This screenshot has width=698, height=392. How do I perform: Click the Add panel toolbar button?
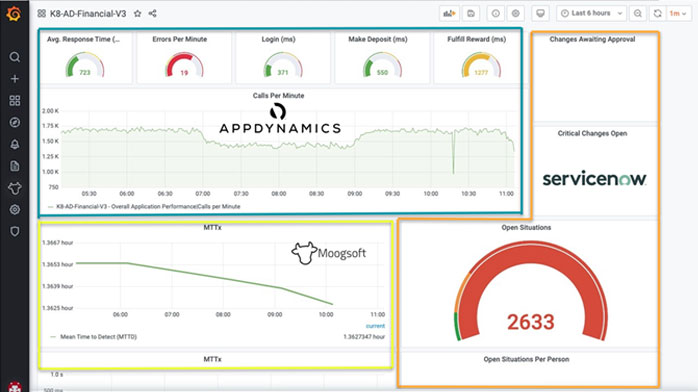click(449, 13)
